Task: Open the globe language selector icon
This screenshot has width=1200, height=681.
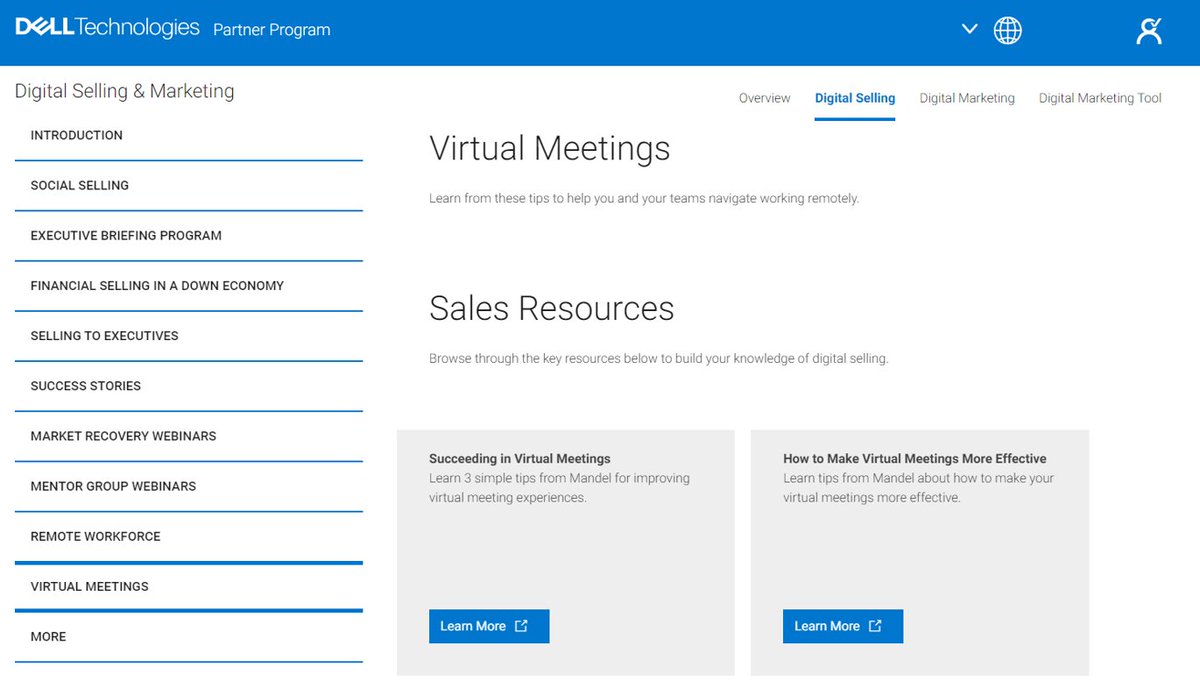Action: (1007, 30)
